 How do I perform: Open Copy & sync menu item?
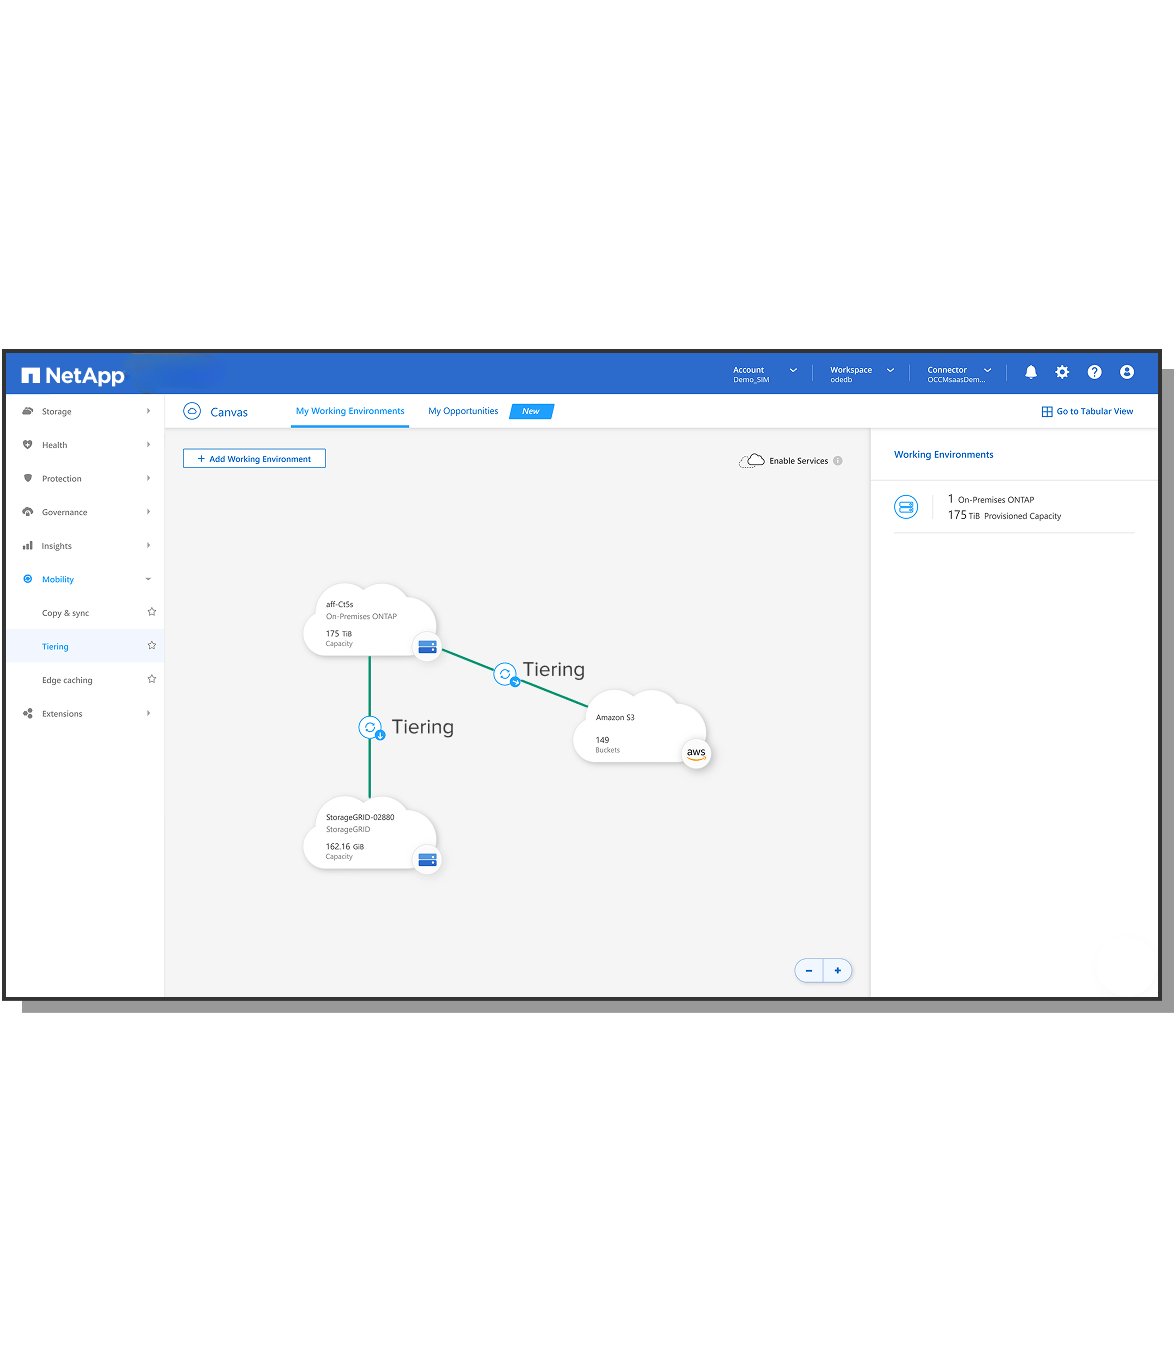[65, 613]
